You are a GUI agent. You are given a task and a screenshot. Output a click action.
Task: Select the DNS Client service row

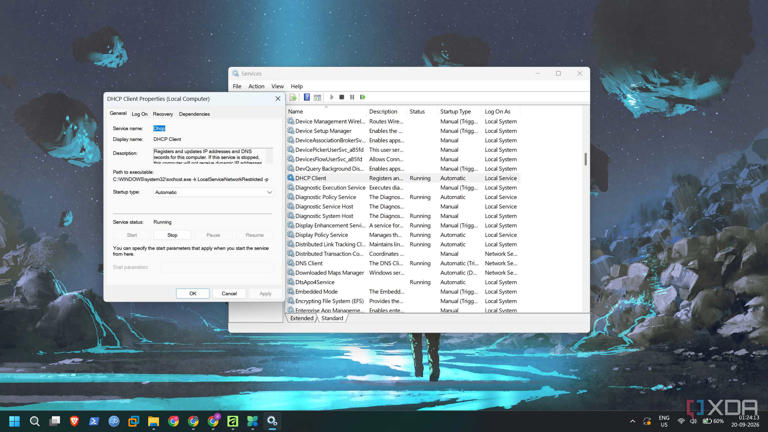coord(403,264)
